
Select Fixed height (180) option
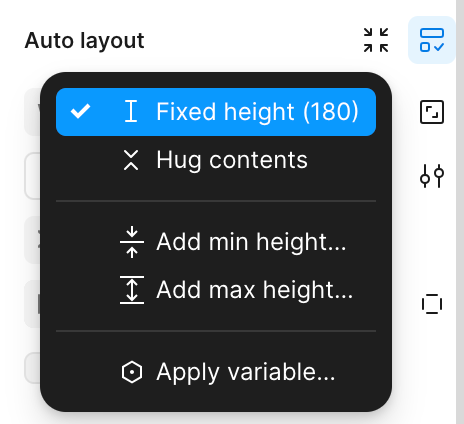216,112
